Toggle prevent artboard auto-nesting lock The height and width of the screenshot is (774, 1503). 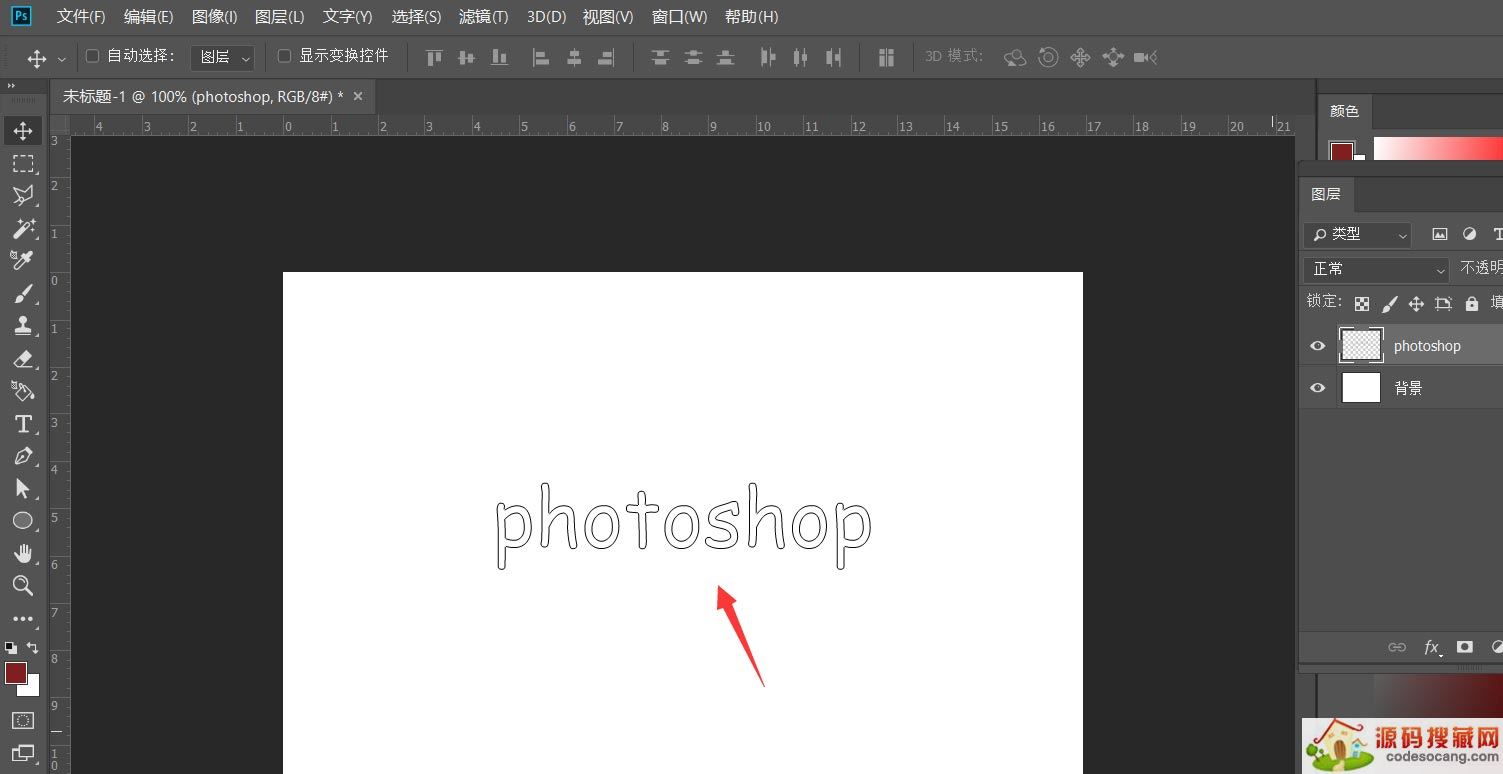tap(1443, 303)
